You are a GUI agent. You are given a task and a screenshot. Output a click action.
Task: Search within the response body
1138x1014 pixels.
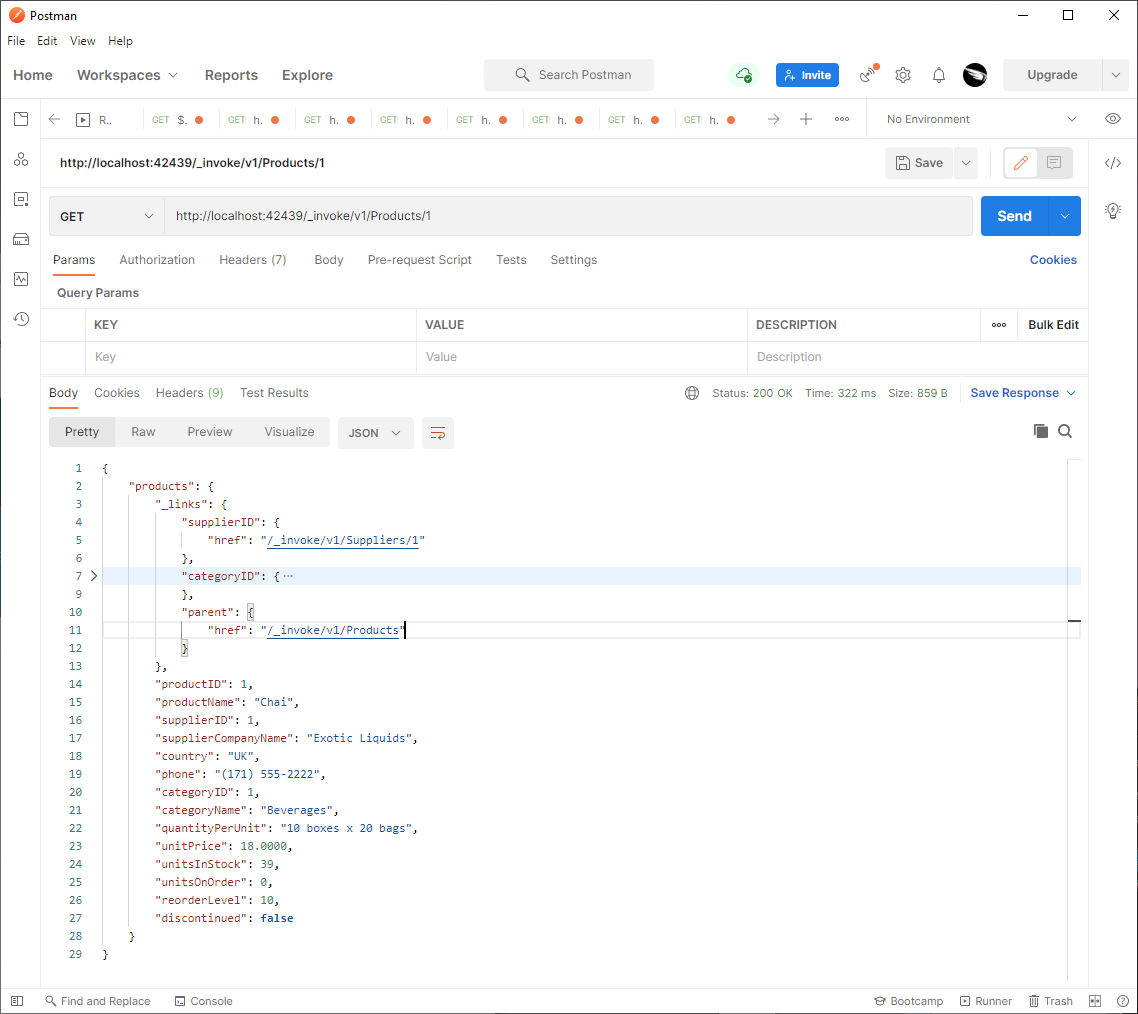(x=1065, y=431)
